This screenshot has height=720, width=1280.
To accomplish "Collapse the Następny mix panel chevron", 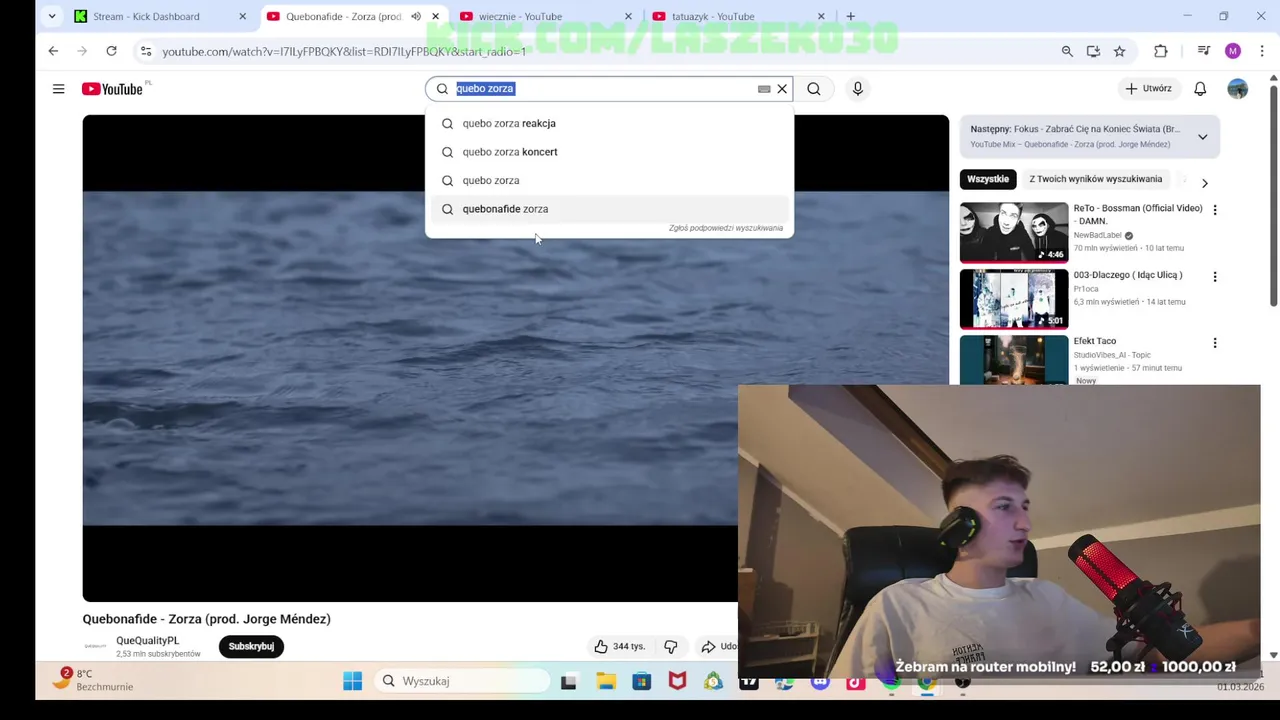I will click(x=1203, y=137).
